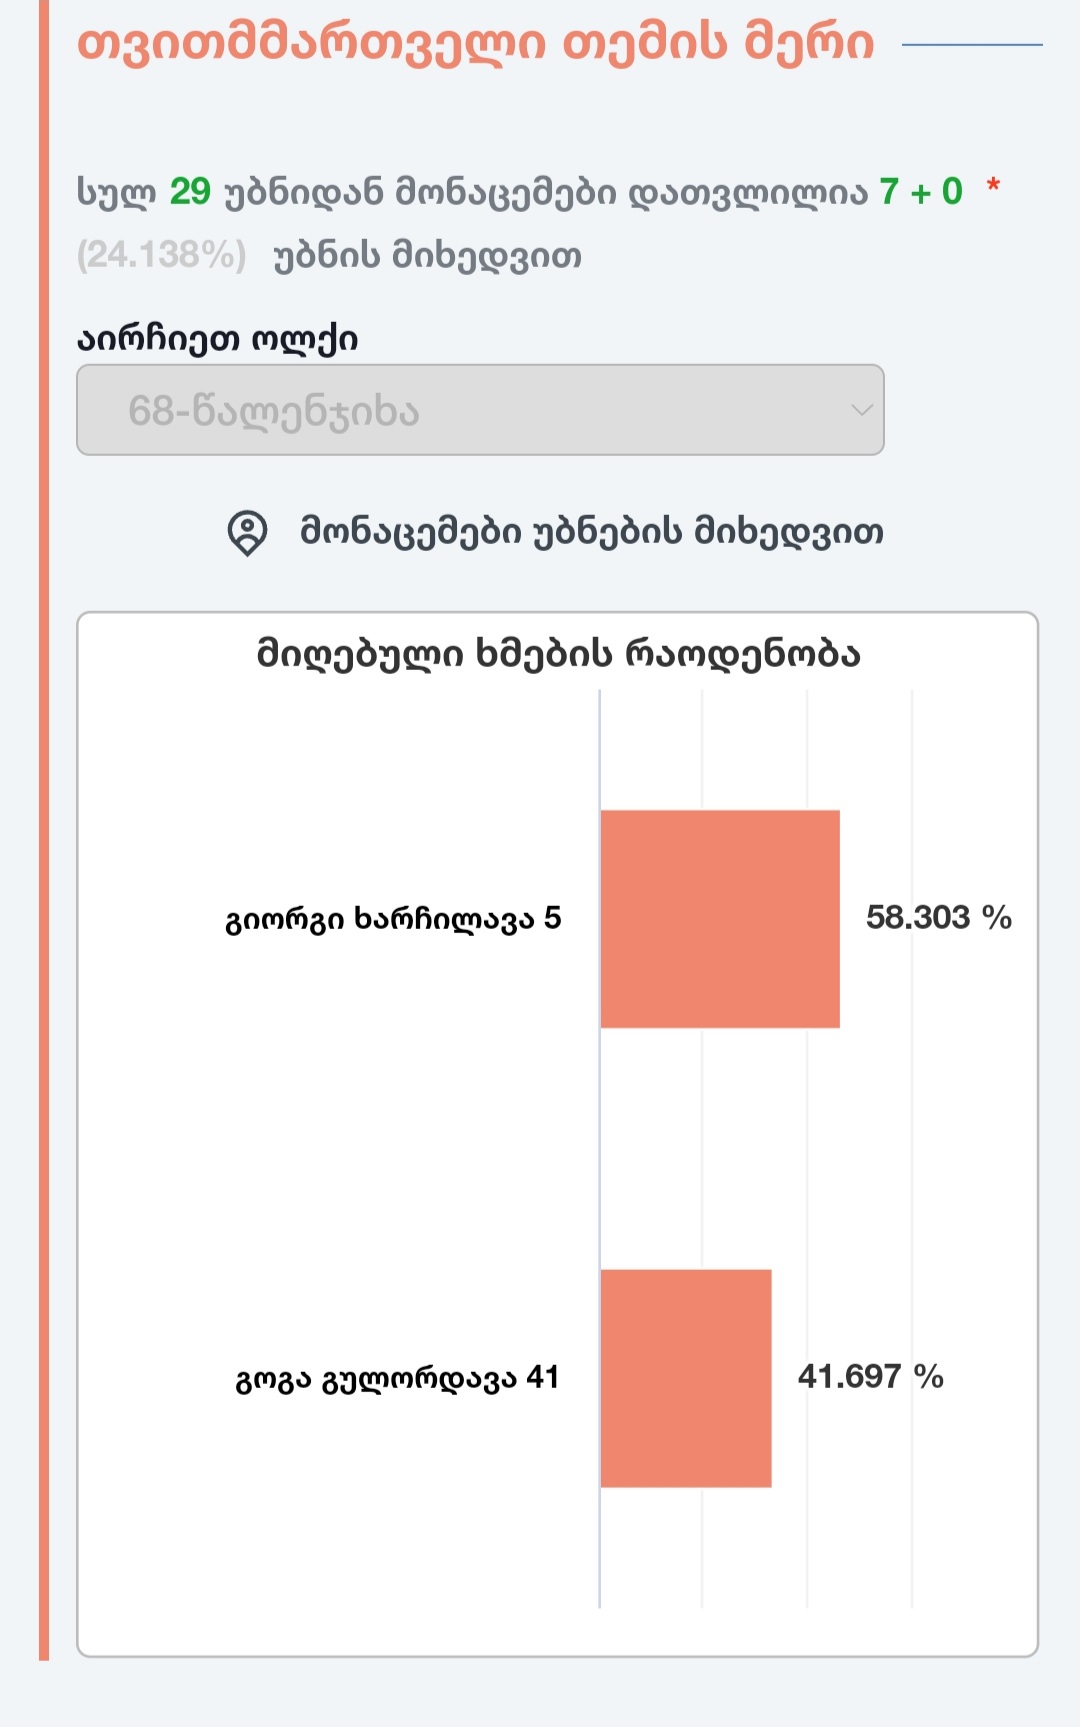
Task: Click the bar showing 58.303 %
Action: [720, 918]
